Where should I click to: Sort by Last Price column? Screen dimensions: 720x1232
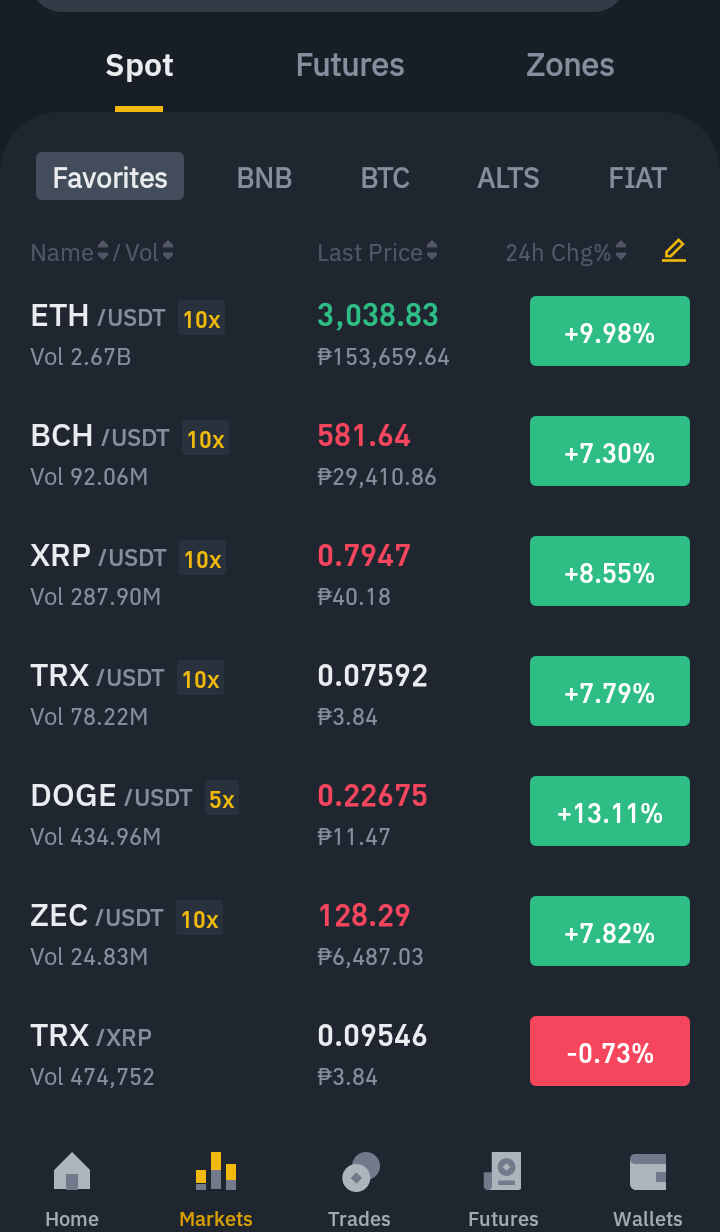click(377, 252)
